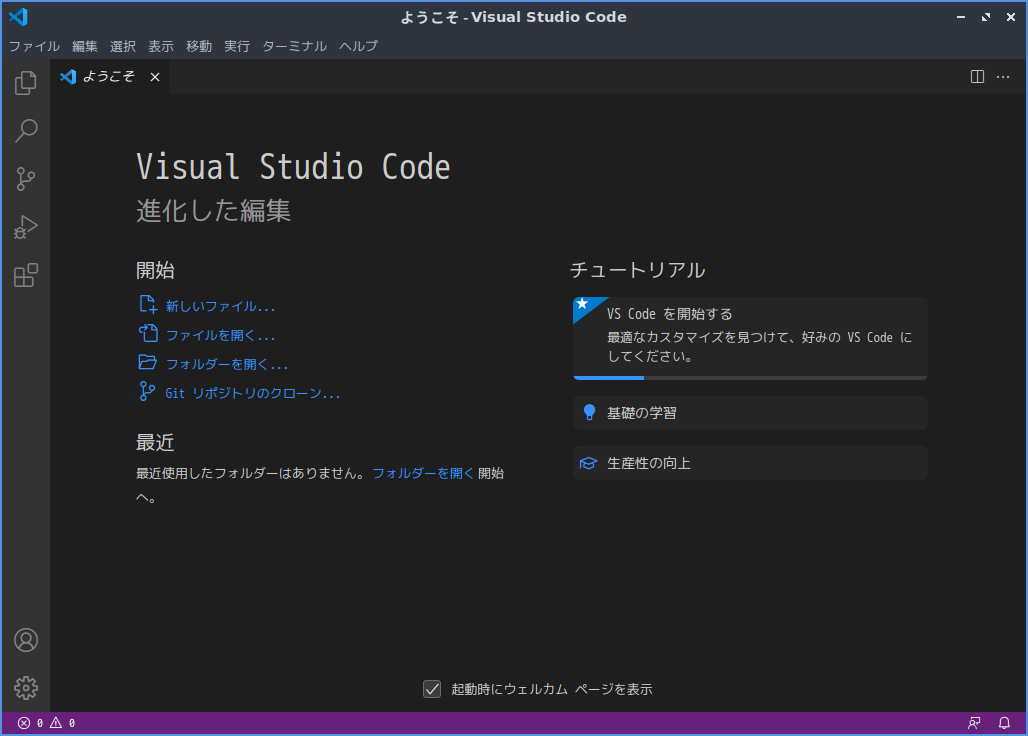Click progress bar under VS Code を開始する

coord(750,378)
